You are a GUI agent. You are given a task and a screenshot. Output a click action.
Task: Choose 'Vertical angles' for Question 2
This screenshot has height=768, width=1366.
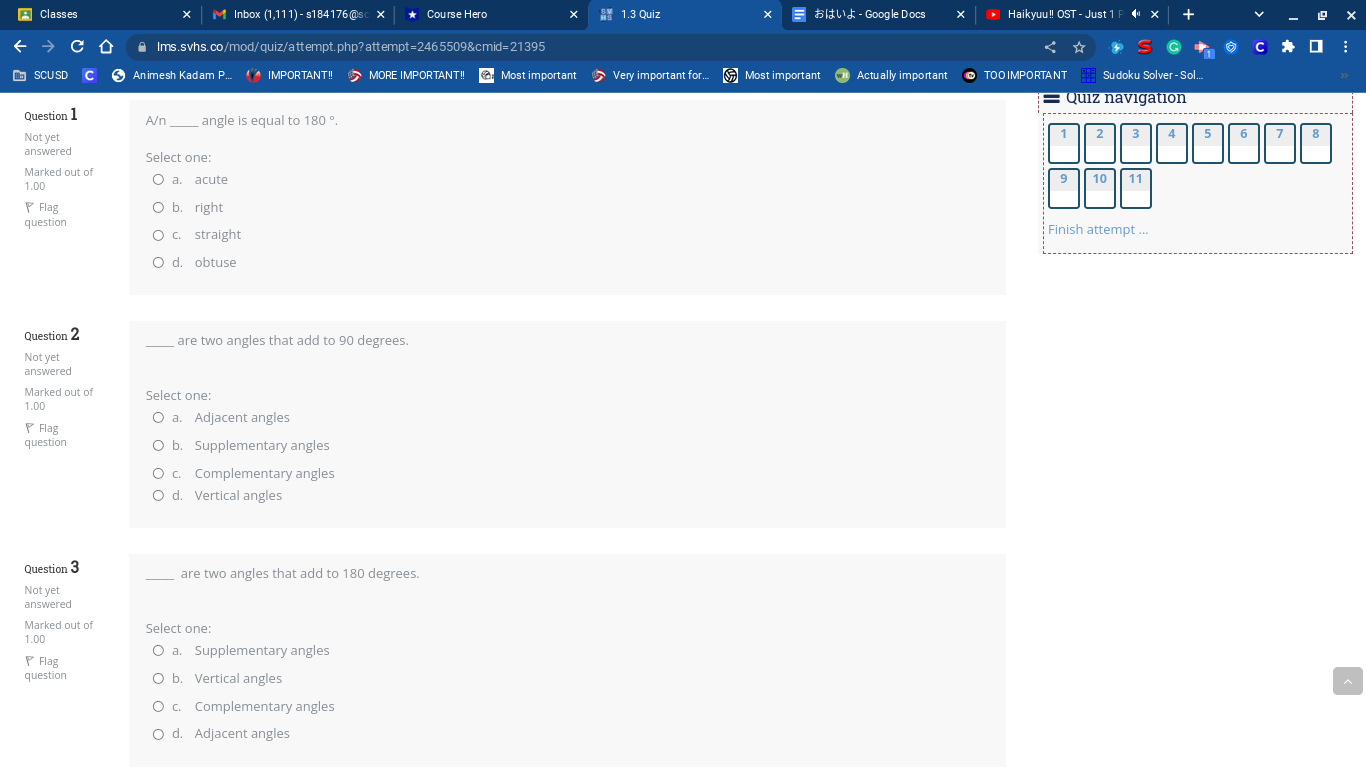click(x=158, y=495)
